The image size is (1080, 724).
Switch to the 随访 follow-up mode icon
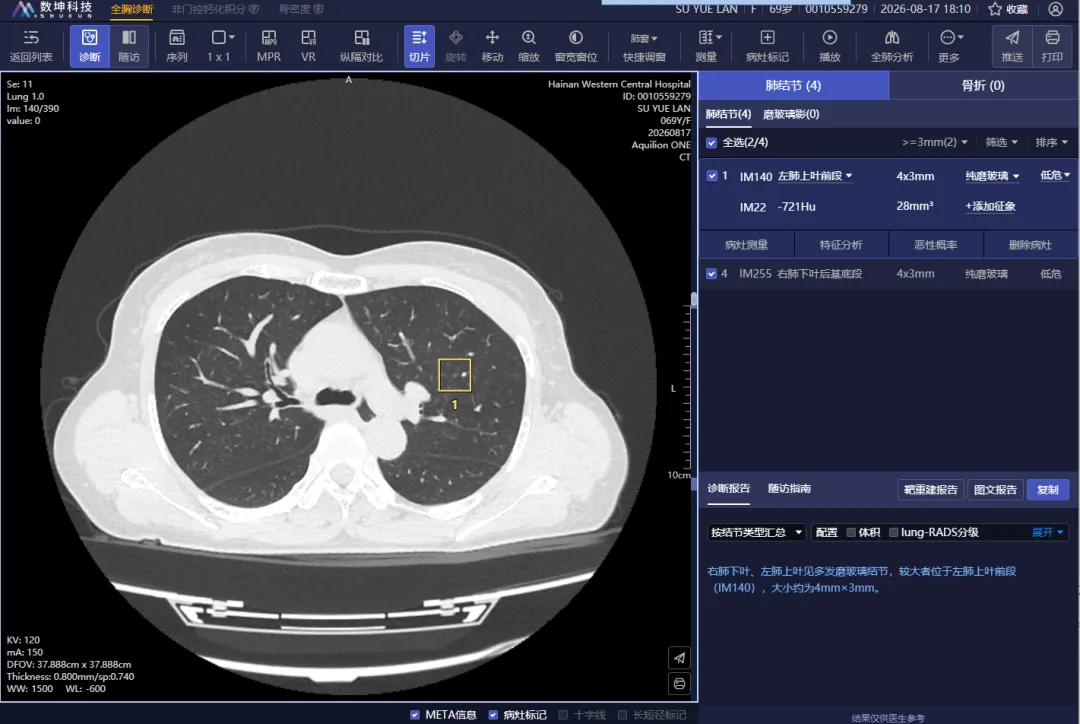[x=129, y=37]
